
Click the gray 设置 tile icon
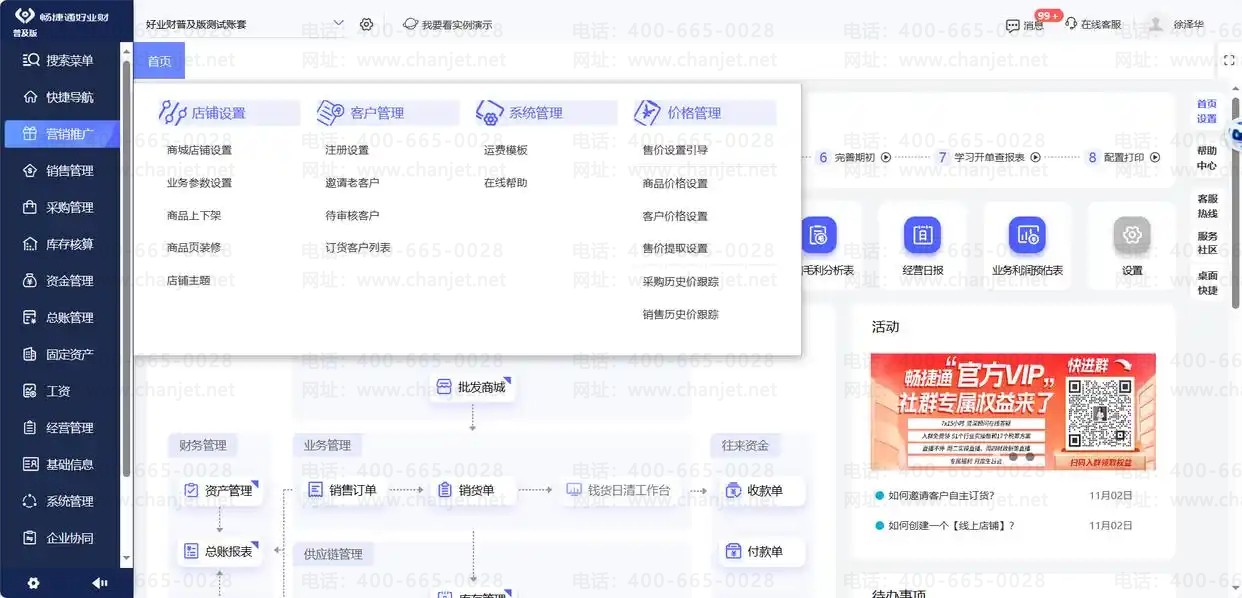click(1132, 235)
